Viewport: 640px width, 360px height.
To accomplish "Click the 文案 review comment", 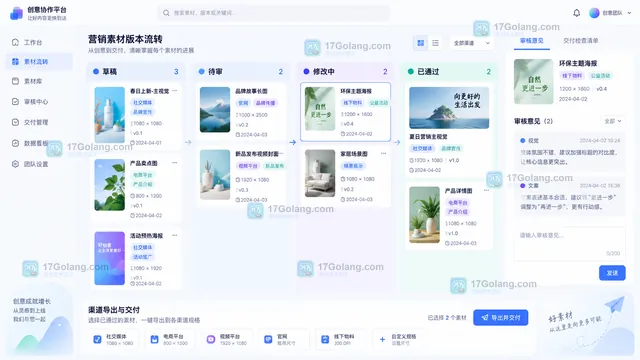I will point(570,196).
